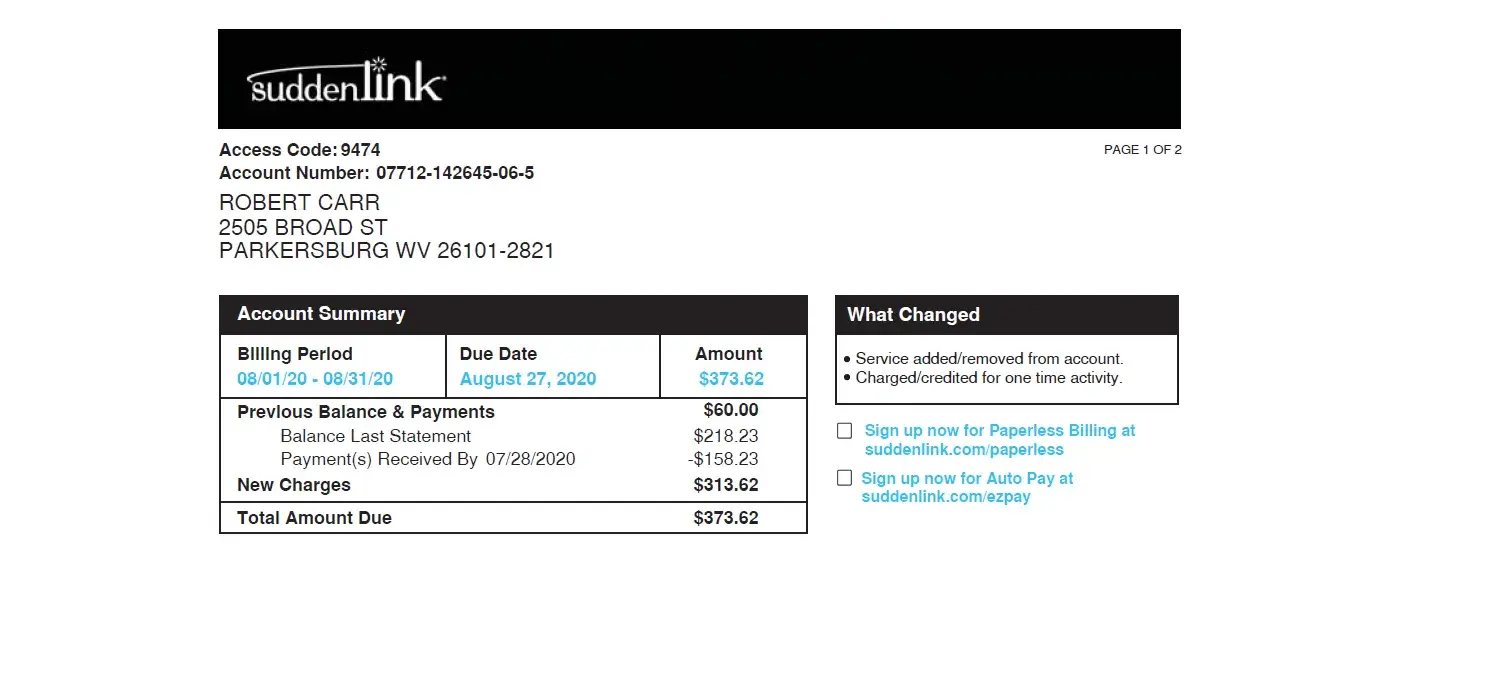
Task: Click the Previous Balance & Payments heading
Action: pos(366,412)
